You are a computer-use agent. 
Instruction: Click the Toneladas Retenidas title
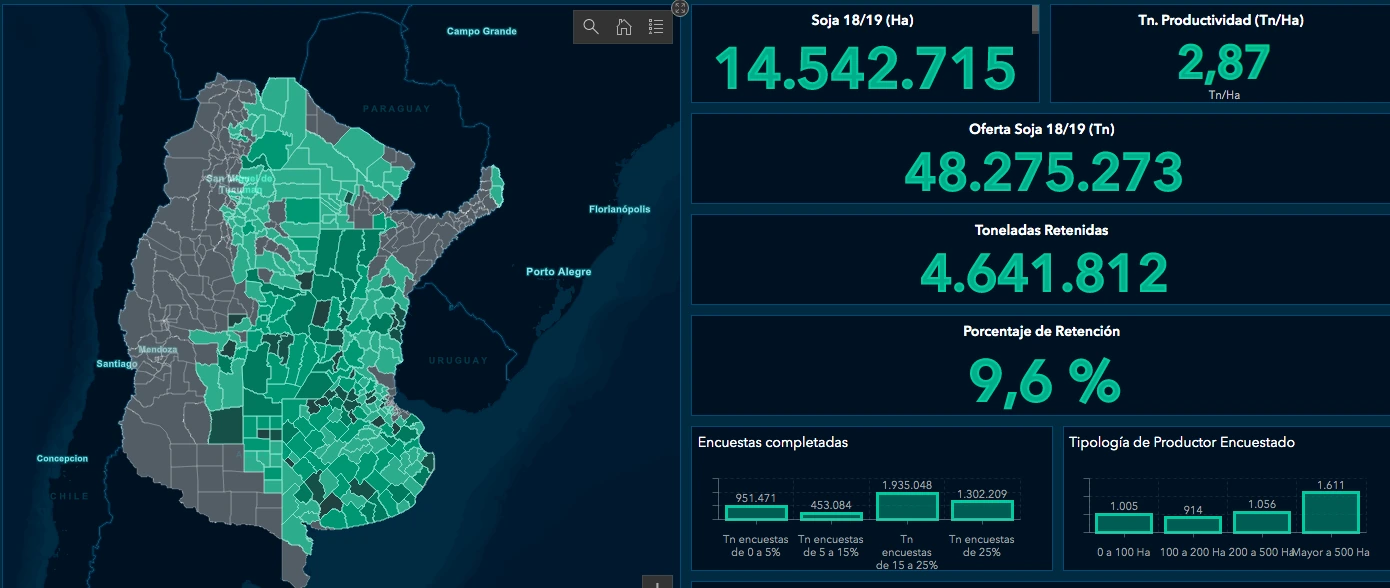pos(1041,230)
